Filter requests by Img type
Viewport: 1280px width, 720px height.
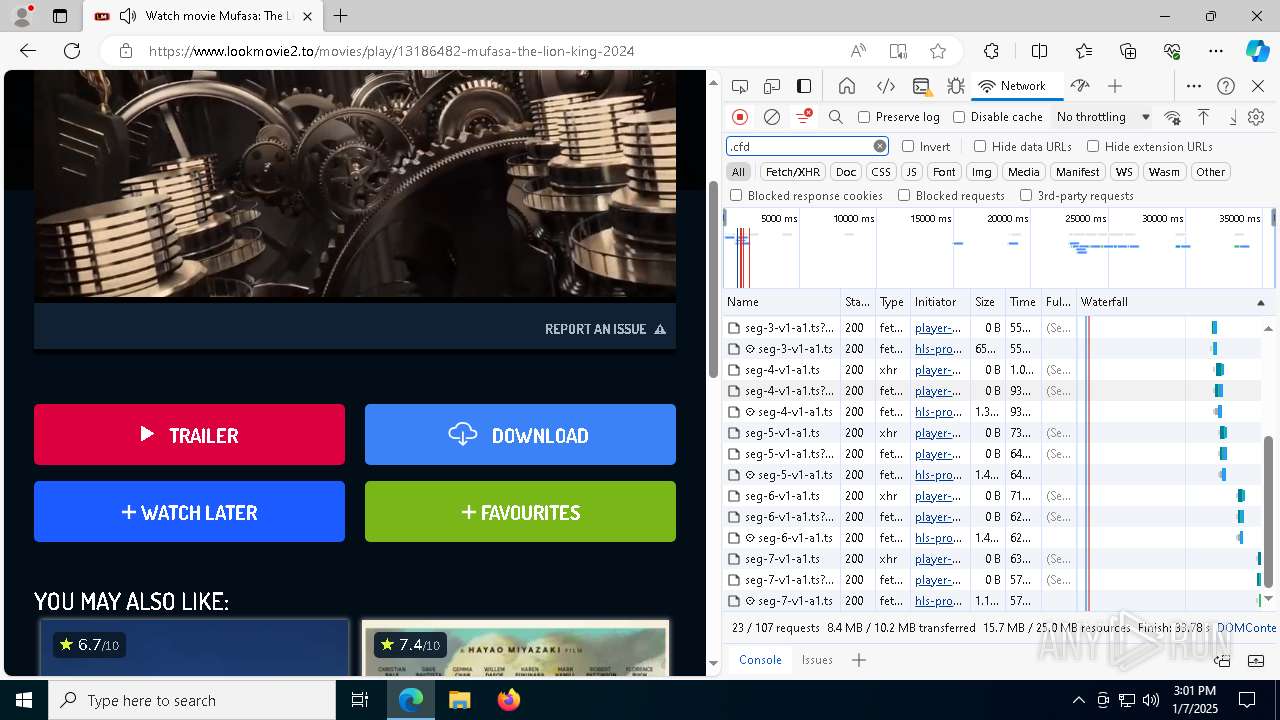[982, 172]
